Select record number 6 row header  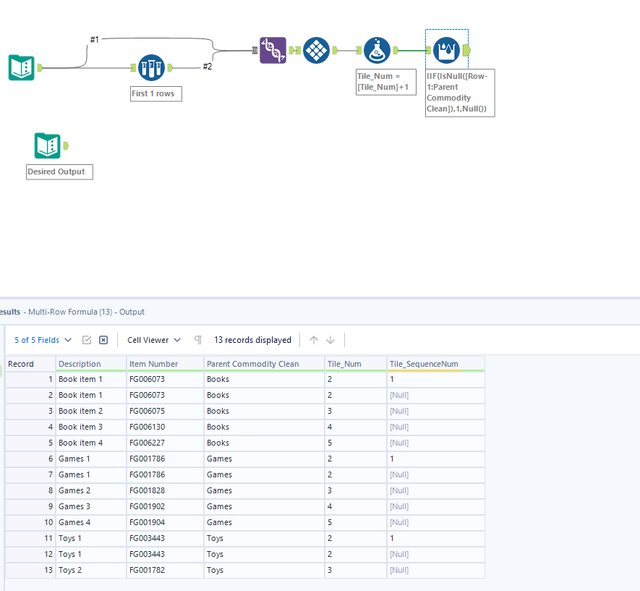(30, 459)
